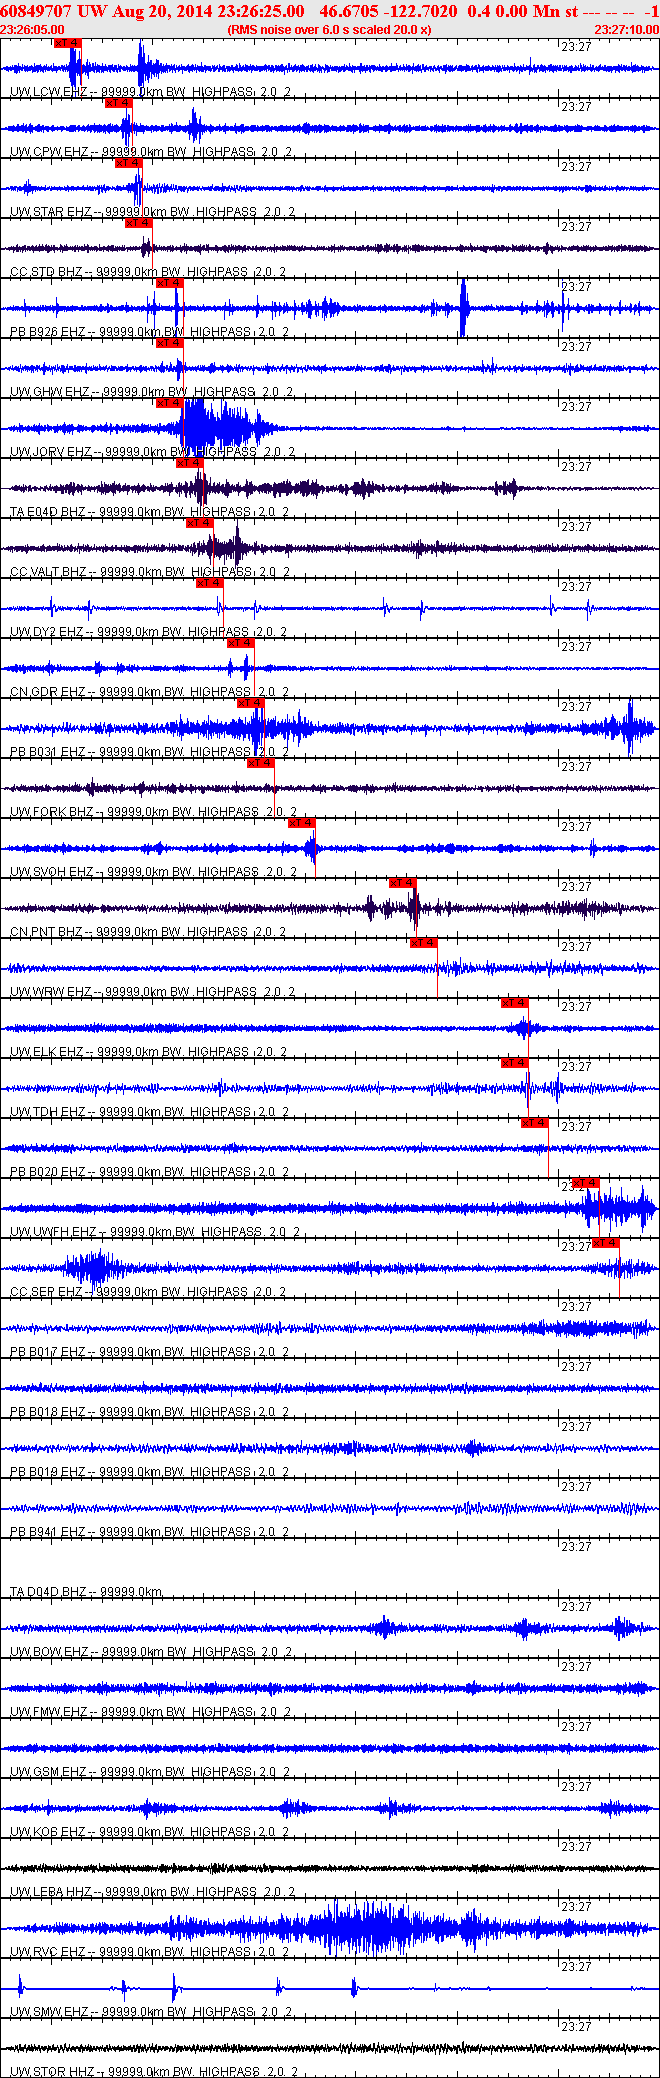
Task: Click the 'PB.B017 EHZ' station label
Action: coord(48,1352)
